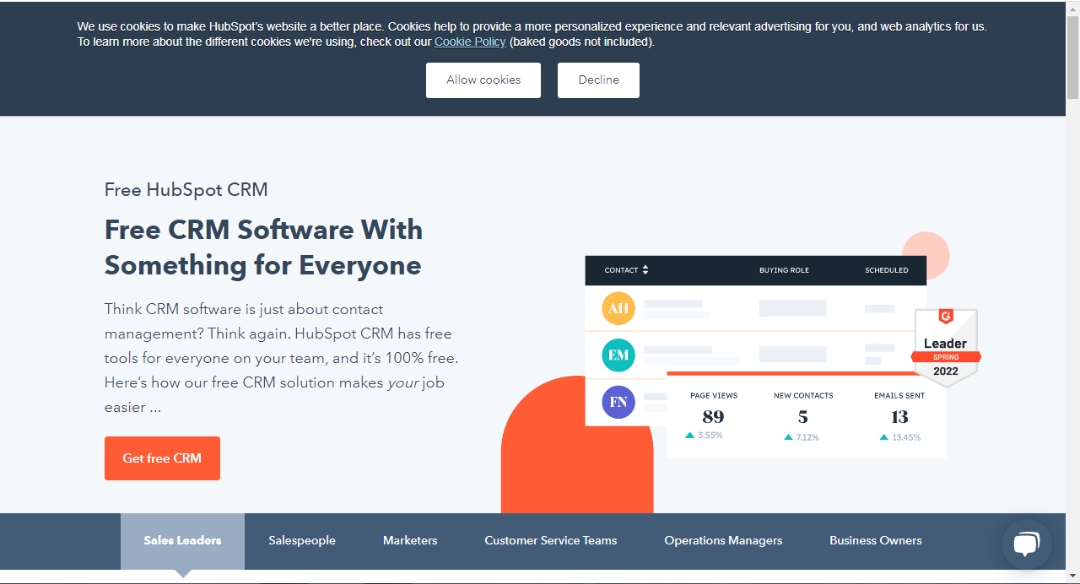
Task: Click the Get free CRM button
Action: (162, 458)
